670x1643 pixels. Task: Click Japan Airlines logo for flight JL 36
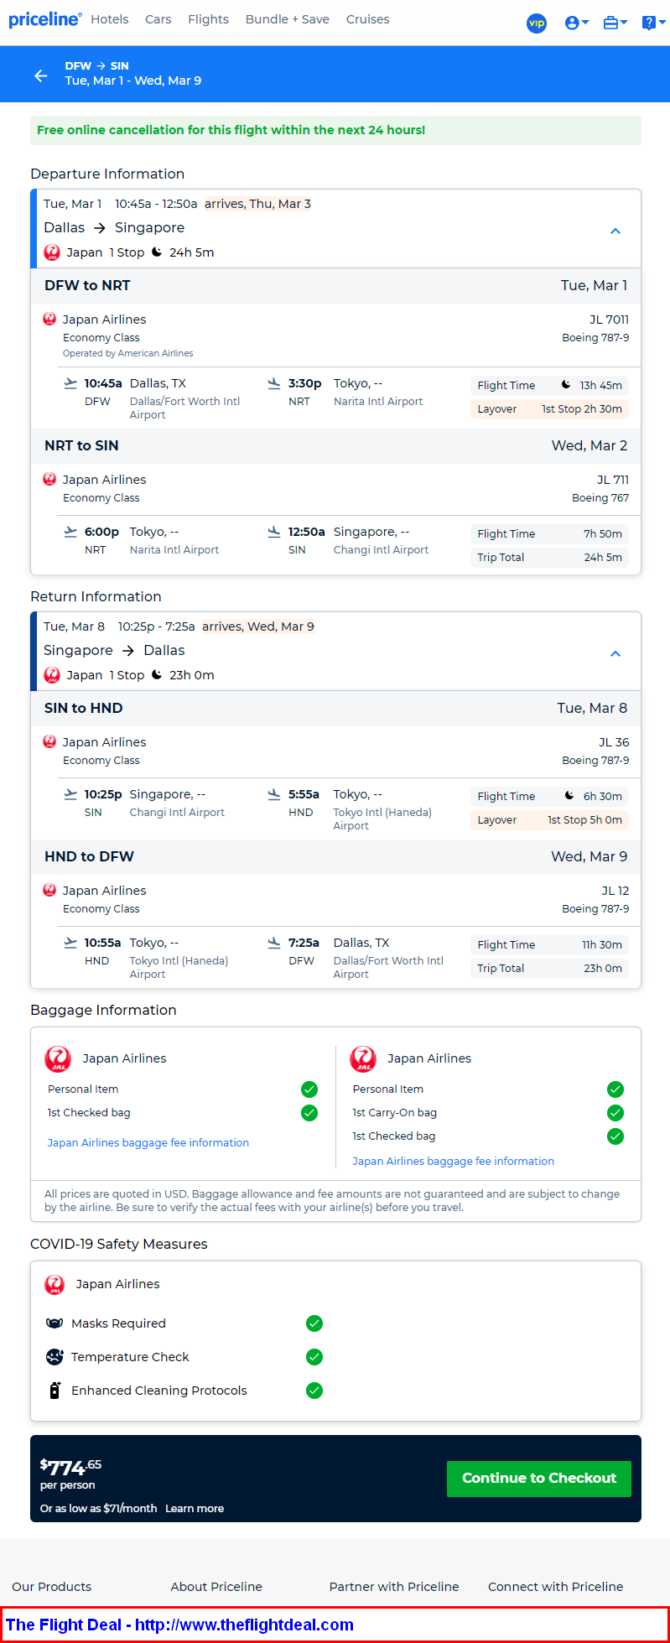pos(50,742)
